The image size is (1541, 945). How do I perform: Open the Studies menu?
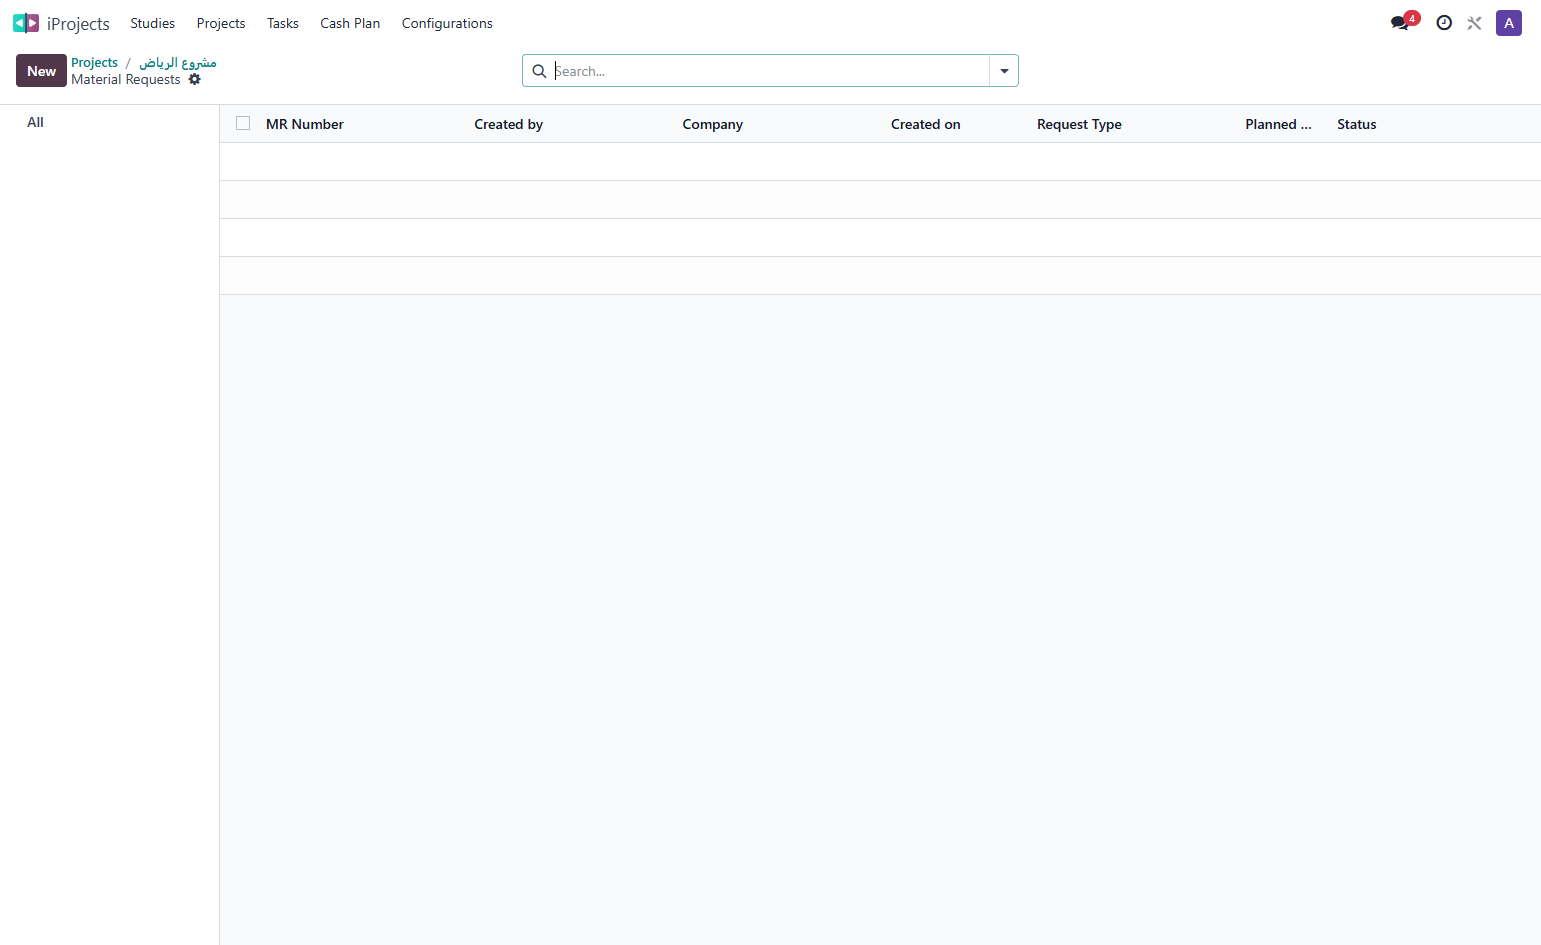click(152, 23)
